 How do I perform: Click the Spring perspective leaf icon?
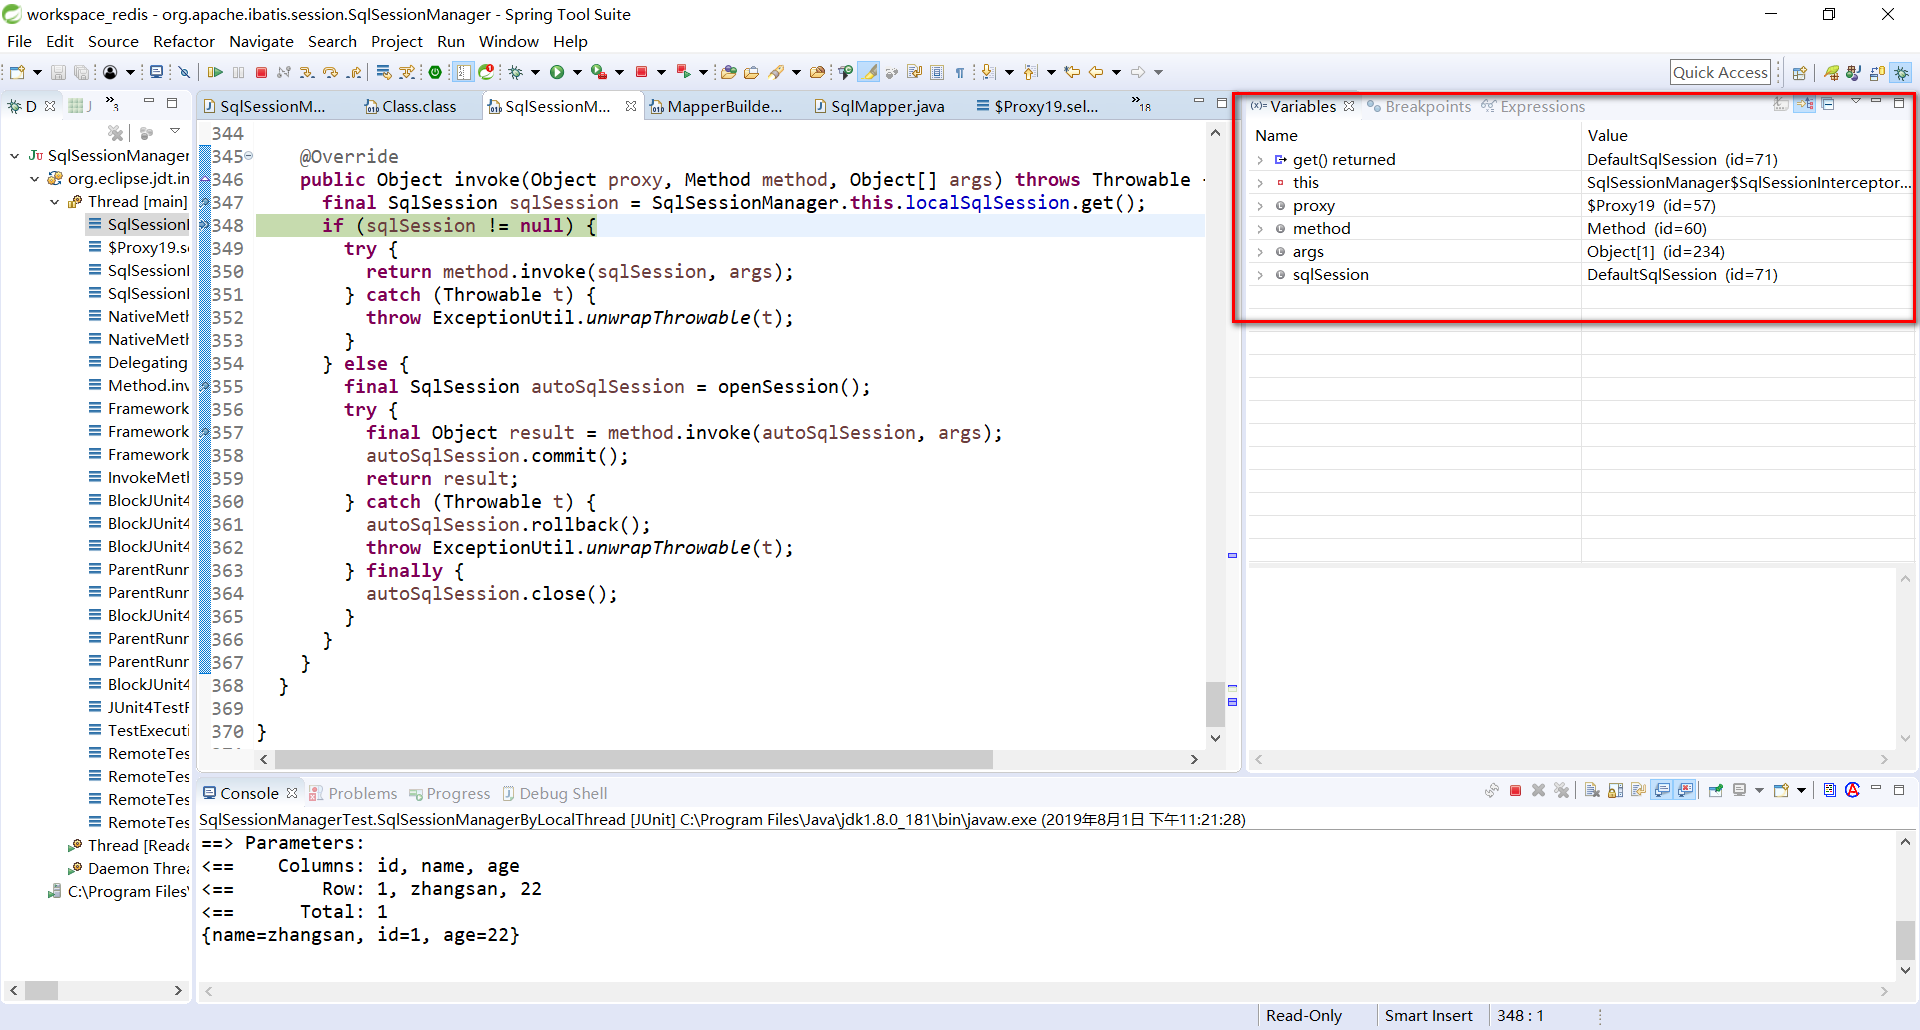(1831, 72)
